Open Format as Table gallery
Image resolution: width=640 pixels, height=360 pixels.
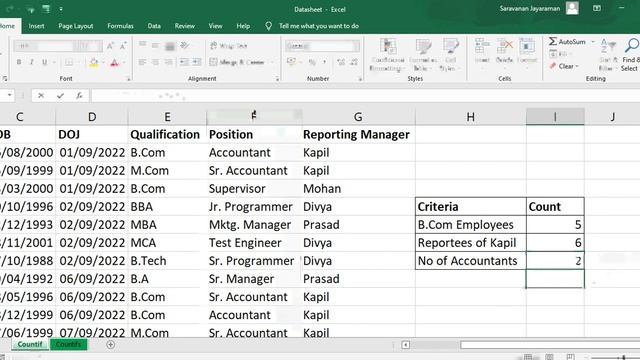[x=423, y=55]
